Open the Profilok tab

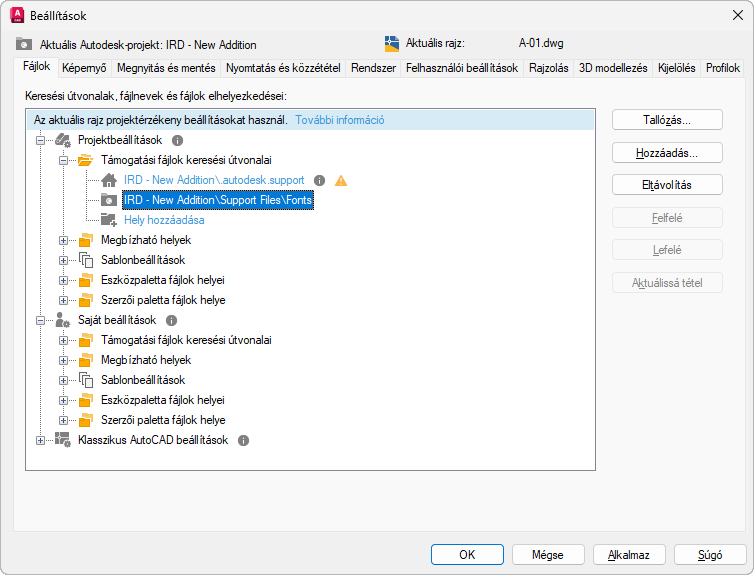click(x=722, y=68)
